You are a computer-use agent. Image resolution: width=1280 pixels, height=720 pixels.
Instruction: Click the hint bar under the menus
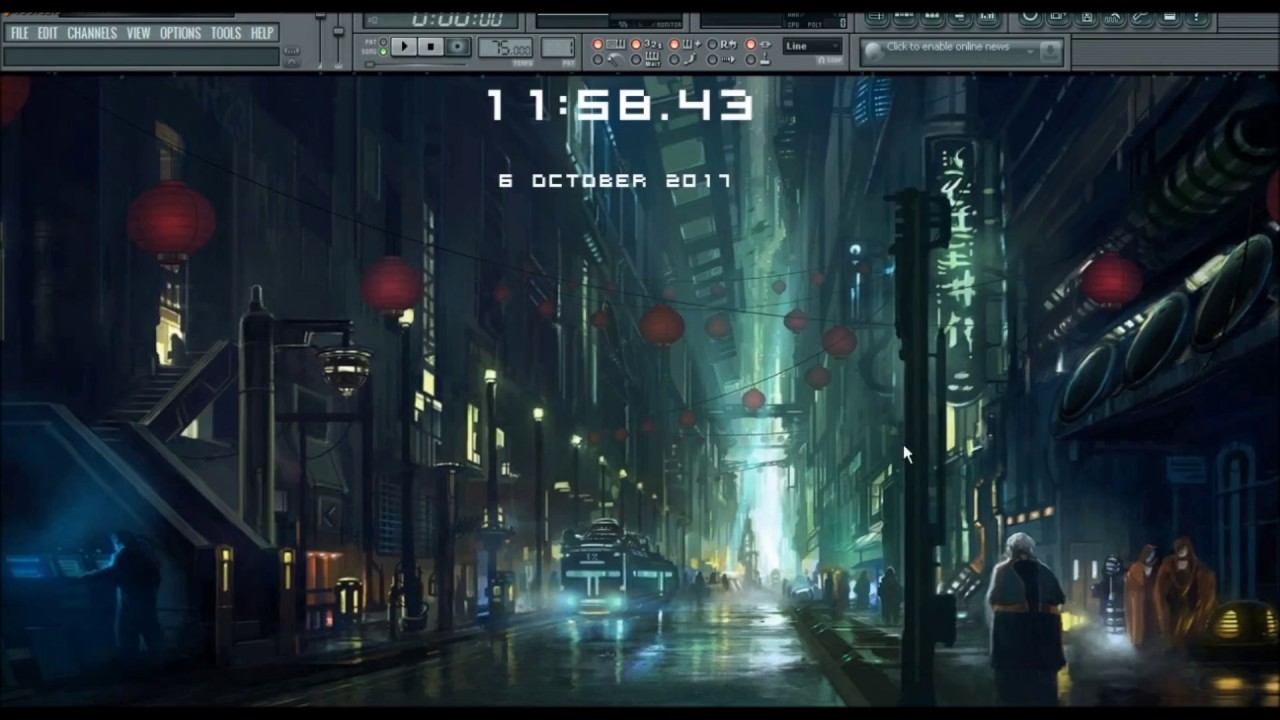click(x=141, y=57)
